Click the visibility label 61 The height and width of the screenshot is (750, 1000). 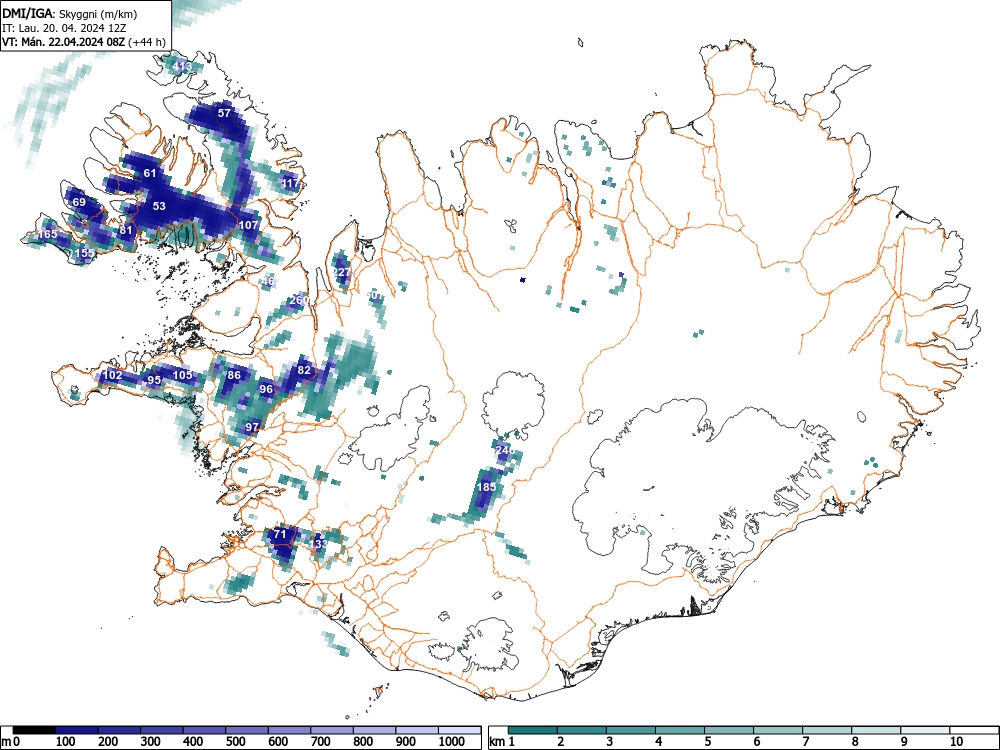pos(150,173)
